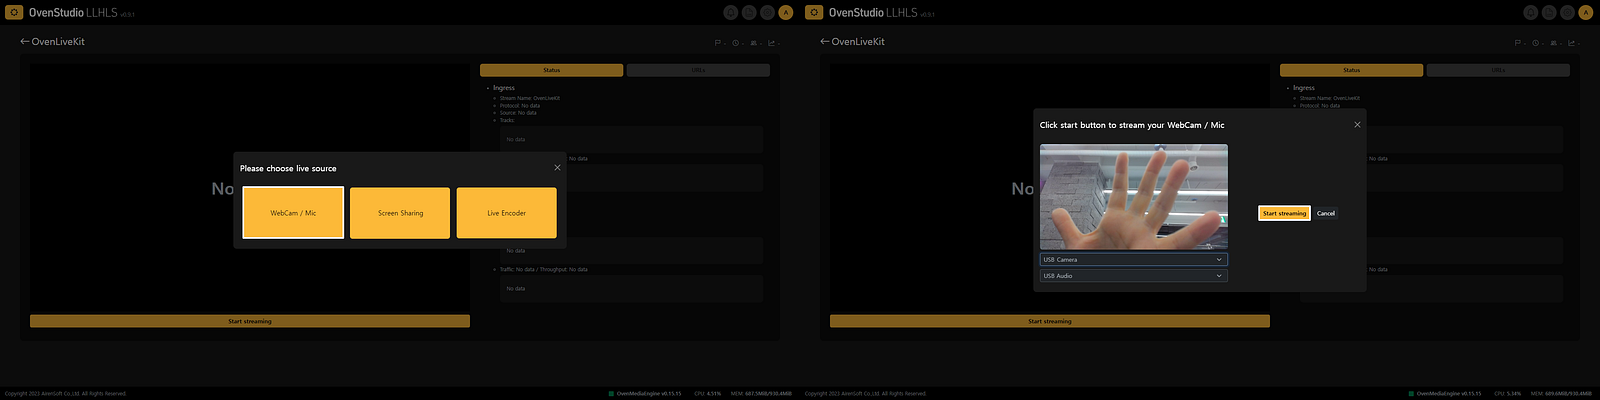The width and height of the screenshot is (1600, 400).
Task: Open settings gear in the right screenshot header
Action: coord(1567,12)
